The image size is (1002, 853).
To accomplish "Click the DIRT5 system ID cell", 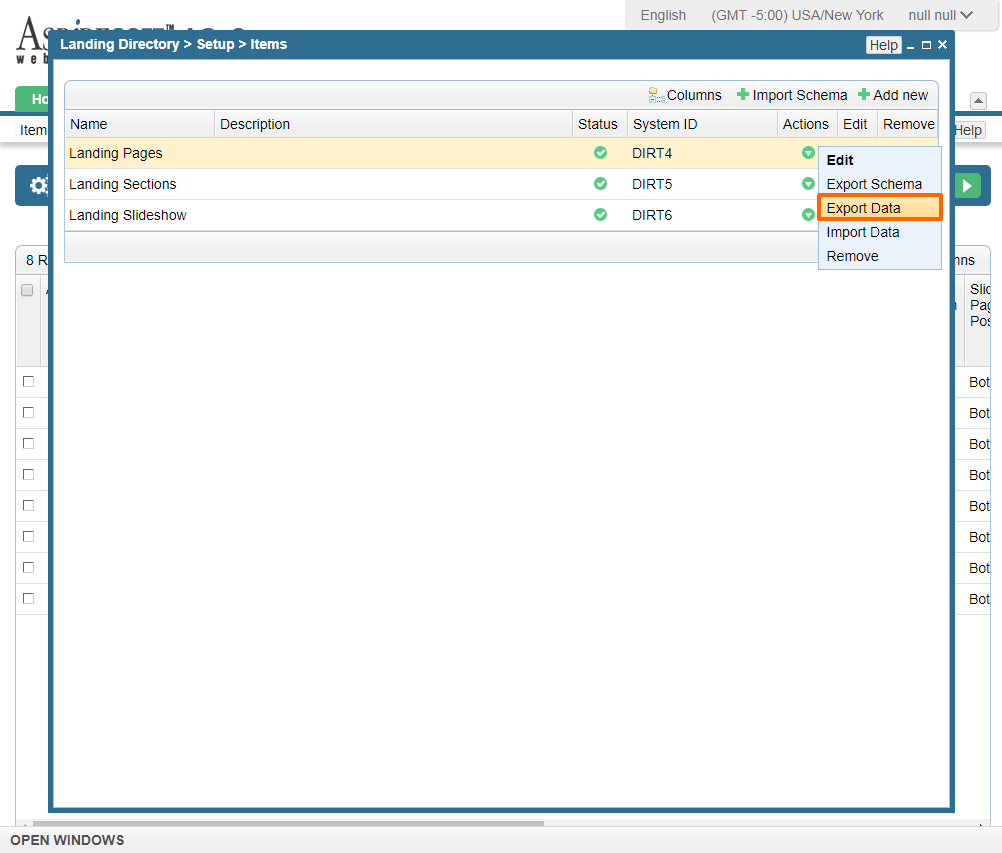I will (652, 184).
